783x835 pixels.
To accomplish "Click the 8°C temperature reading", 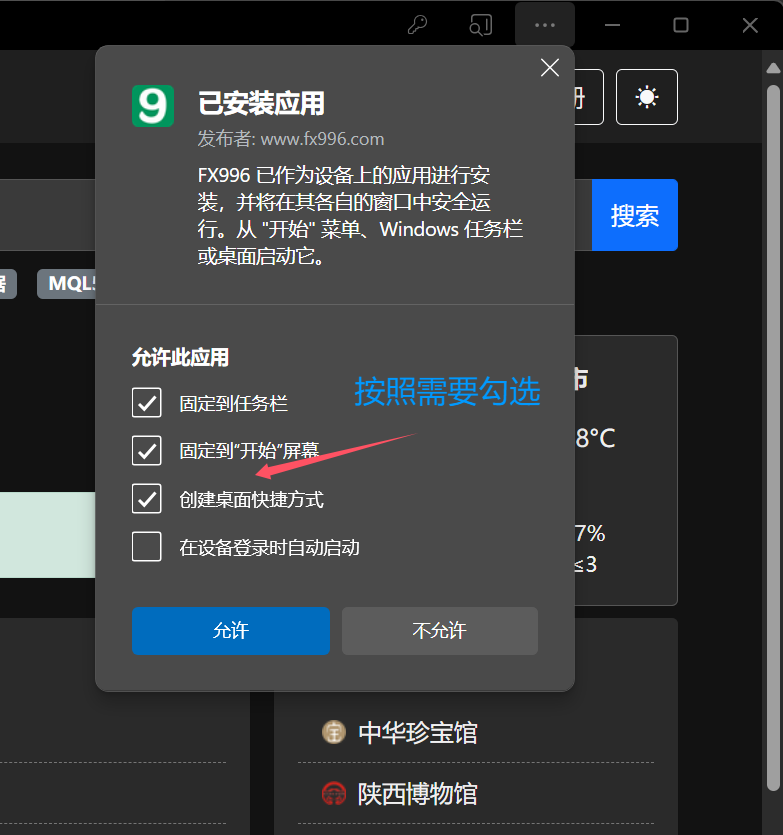I will pyautogui.click(x=595, y=438).
